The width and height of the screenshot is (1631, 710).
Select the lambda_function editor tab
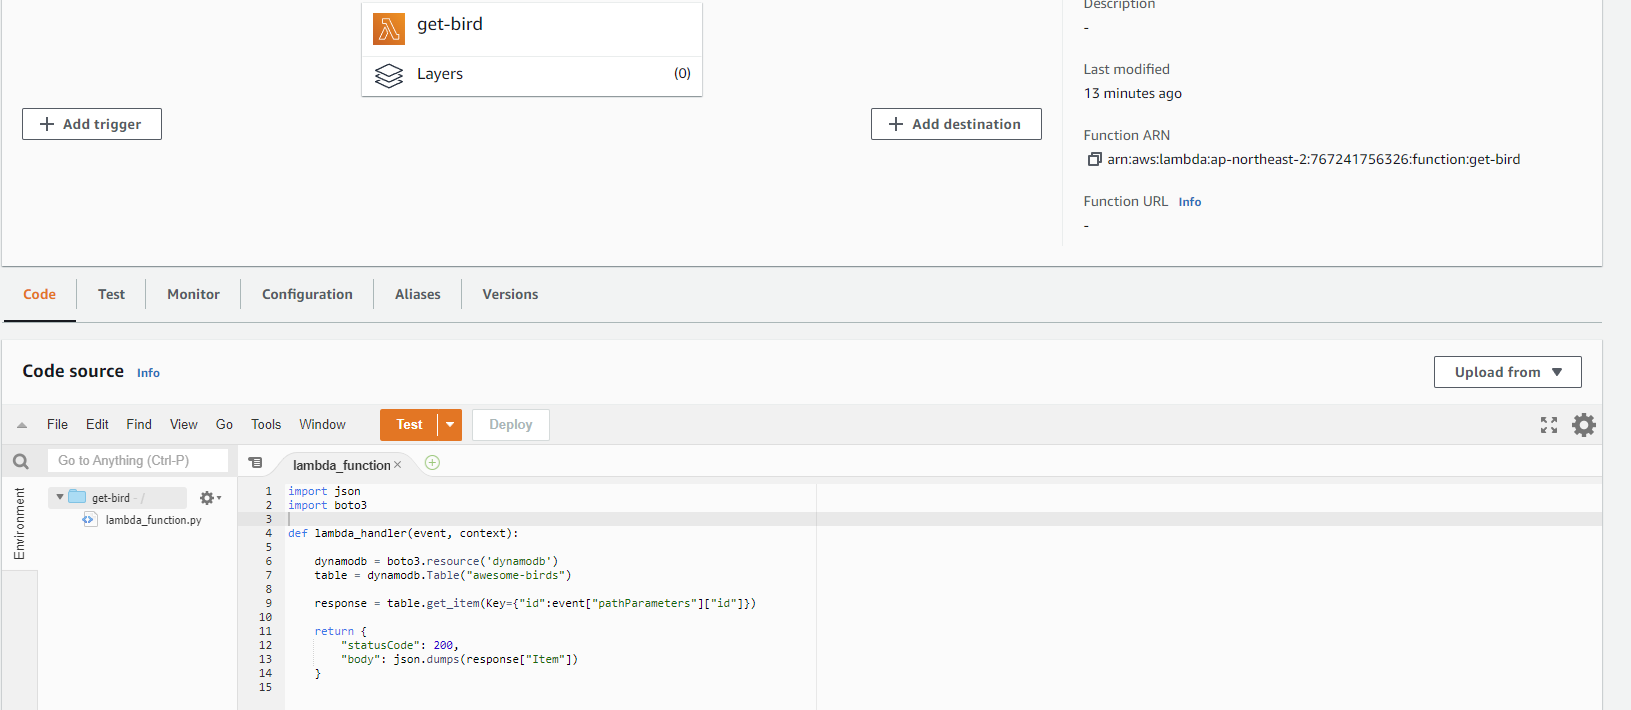pos(341,465)
